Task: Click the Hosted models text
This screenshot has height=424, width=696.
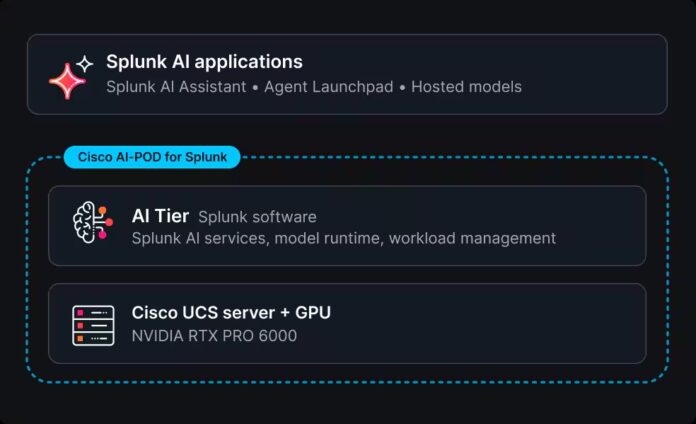Action: click(x=467, y=87)
